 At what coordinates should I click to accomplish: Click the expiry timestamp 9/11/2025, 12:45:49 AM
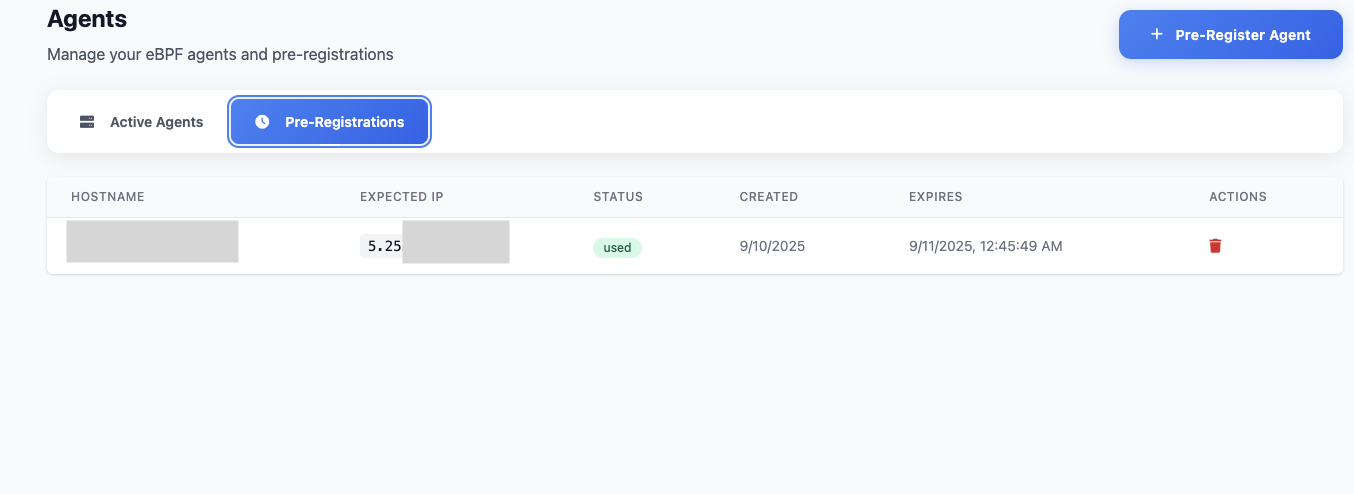tap(985, 246)
